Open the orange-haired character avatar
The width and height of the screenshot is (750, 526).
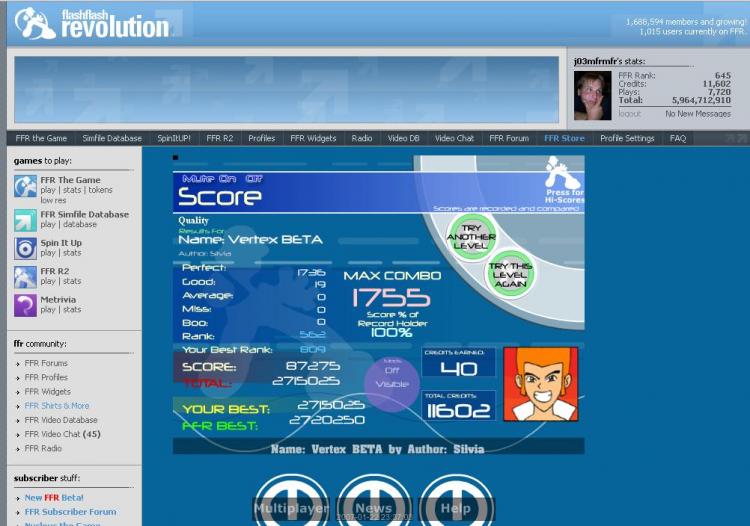540,384
